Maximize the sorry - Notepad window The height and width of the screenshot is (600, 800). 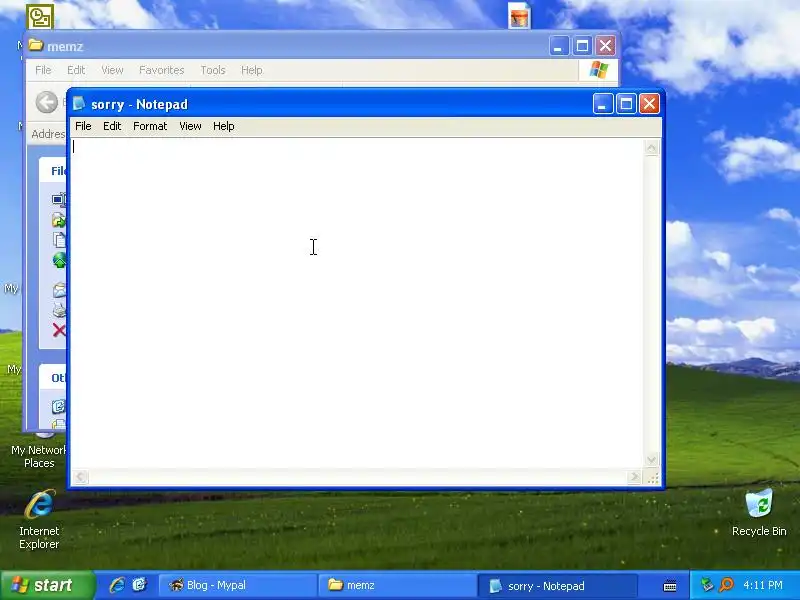[626, 104]
